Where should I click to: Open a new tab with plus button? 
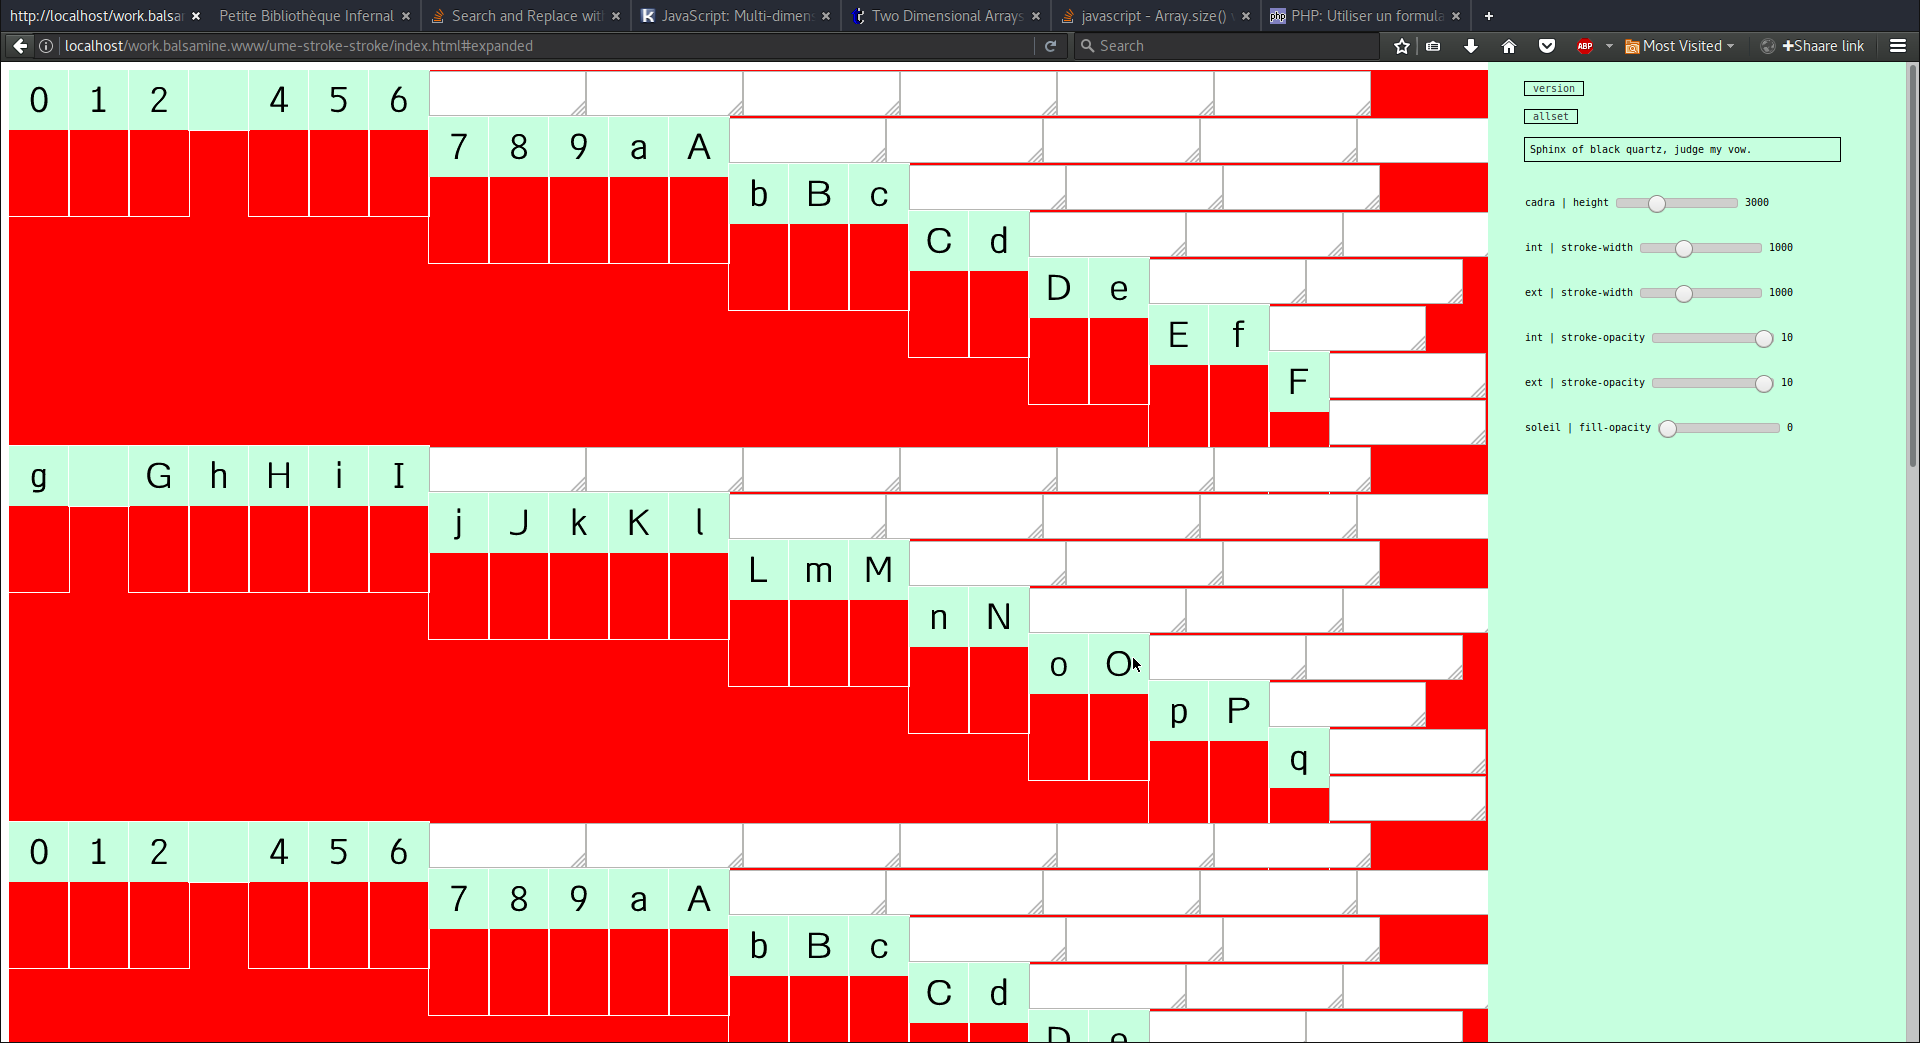click(1488, 16)
